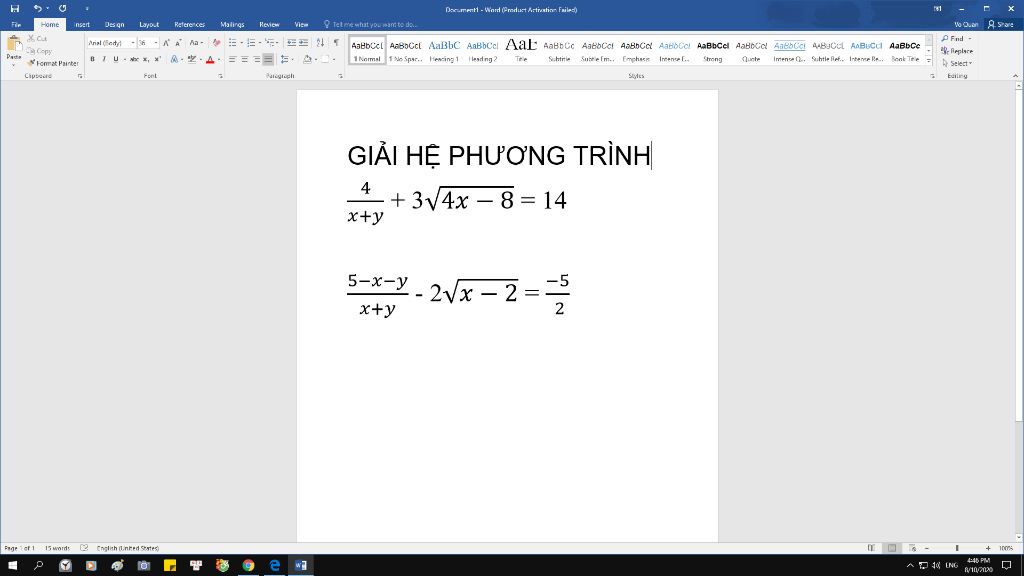
Task: Open the notification action center
Action: 1006,566
